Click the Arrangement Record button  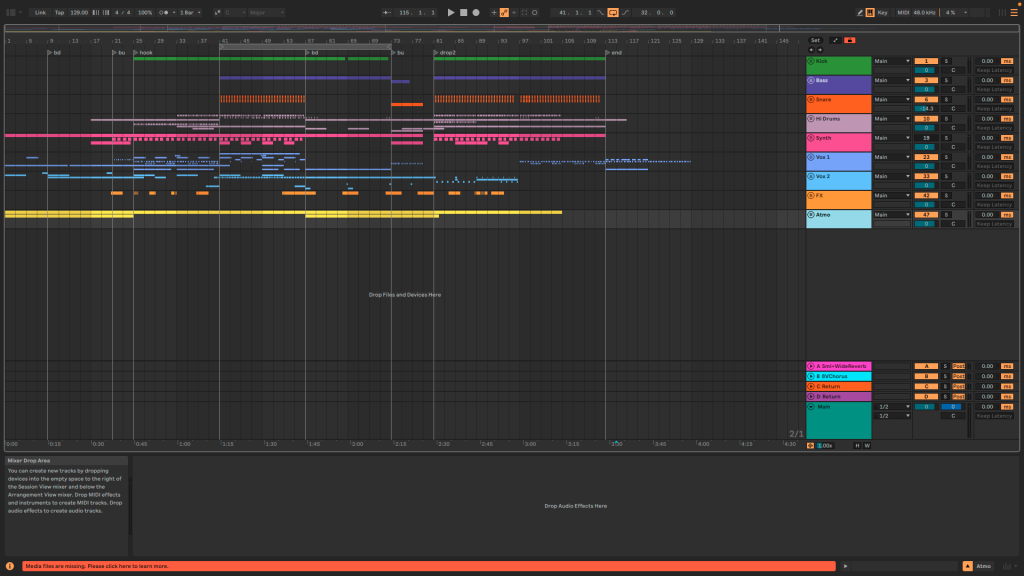click(x=475, y=12)
